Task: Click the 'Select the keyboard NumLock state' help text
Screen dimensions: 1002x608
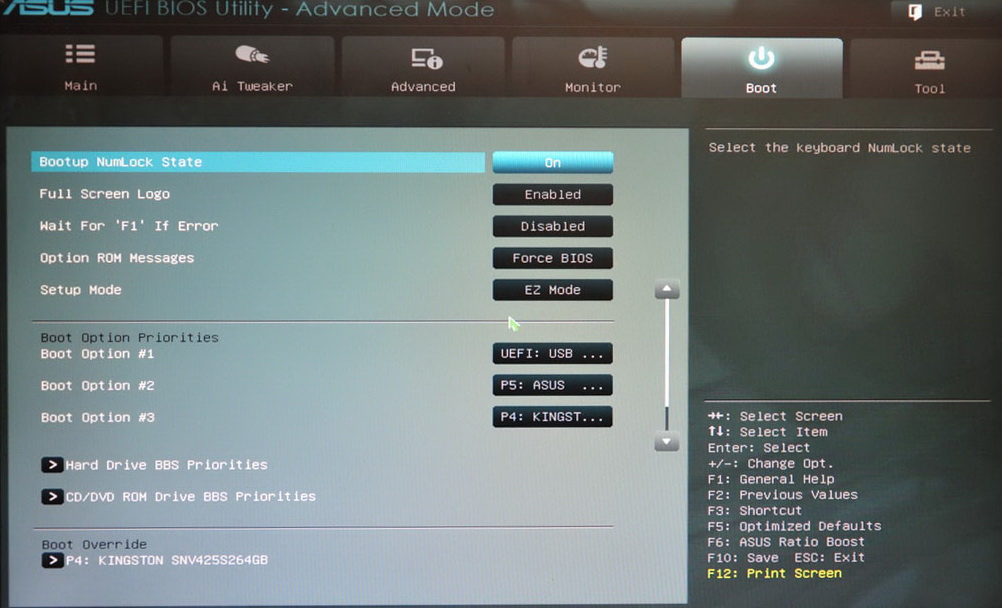Action: [840, 148]
